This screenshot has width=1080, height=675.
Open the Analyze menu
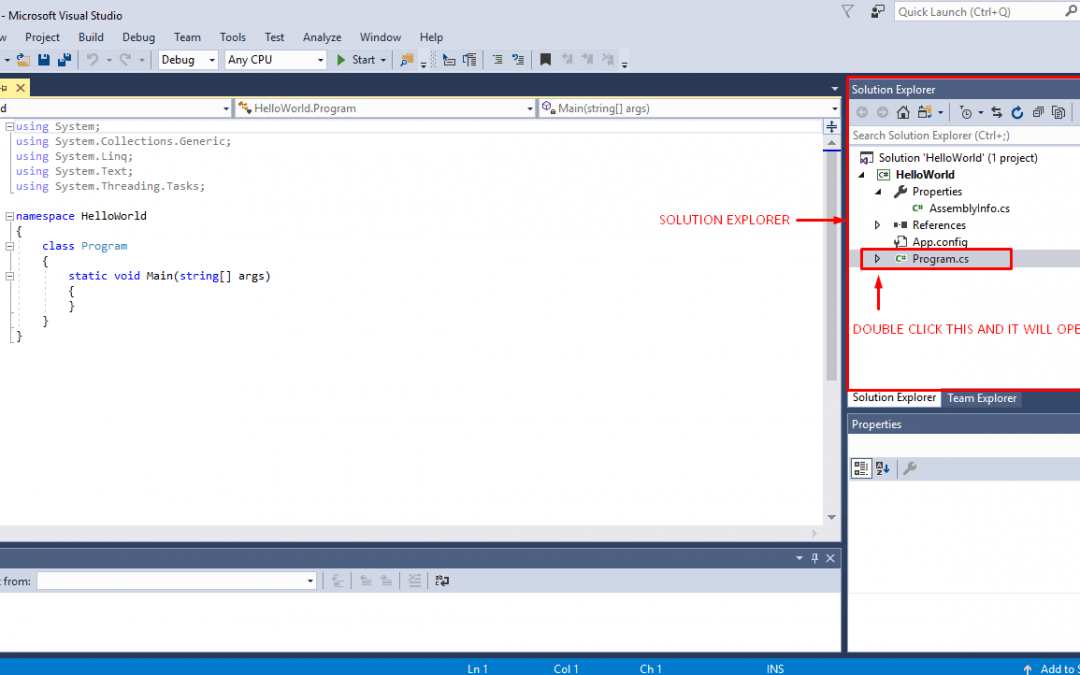pyautogui.click(x=322, y=37)
